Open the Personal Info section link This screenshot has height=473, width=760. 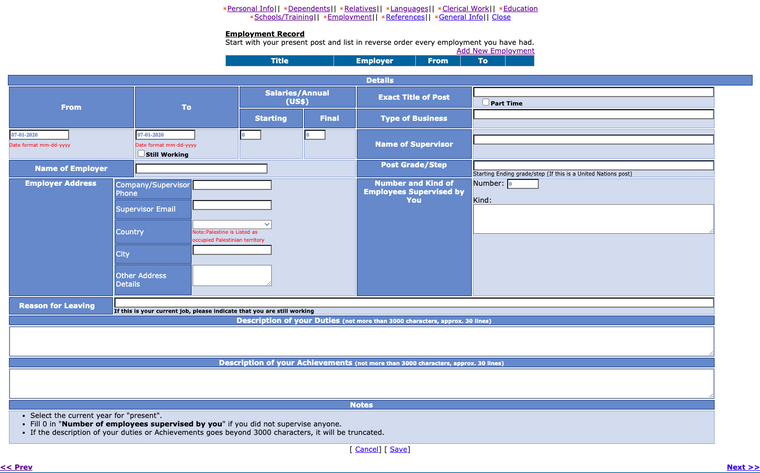250,8
